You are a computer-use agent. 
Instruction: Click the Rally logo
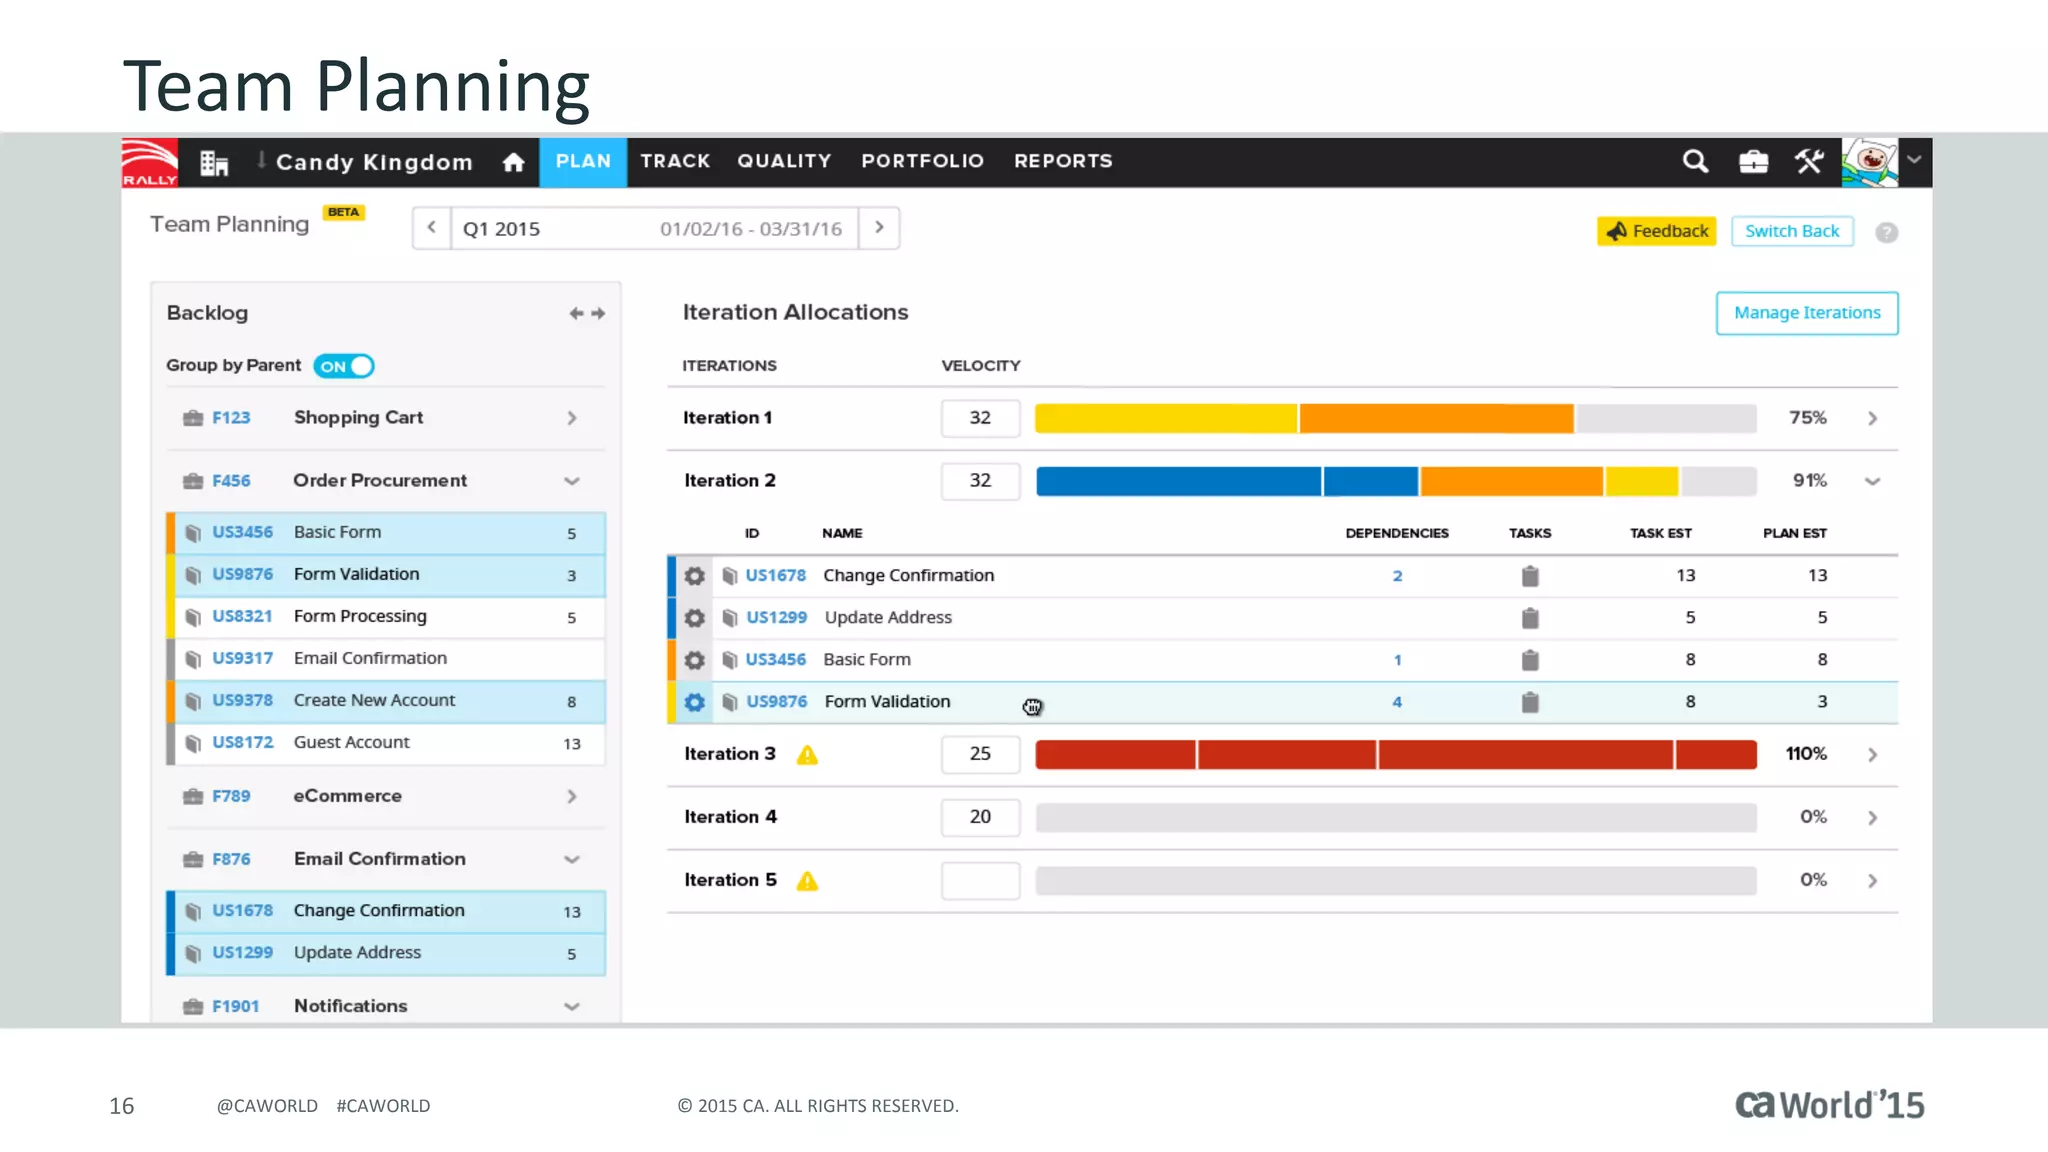point(150,162)
